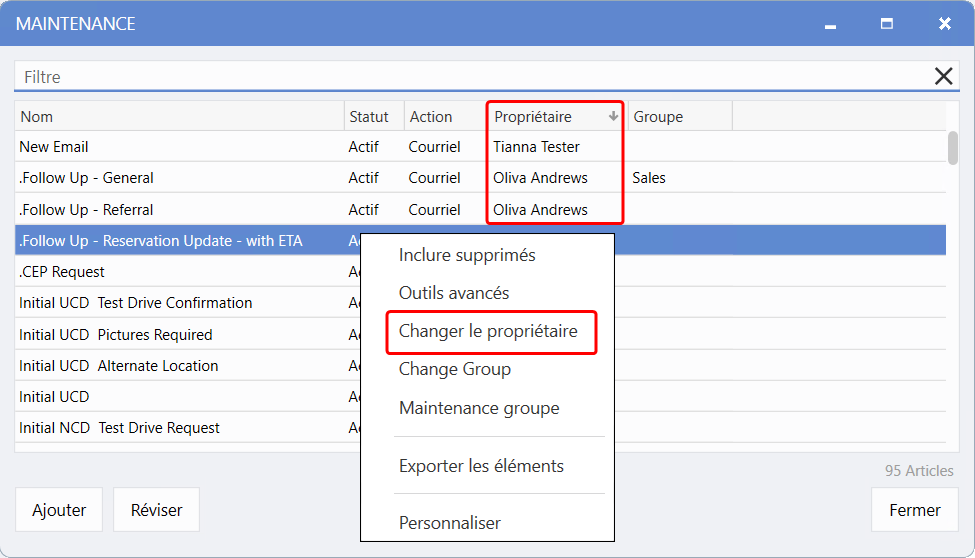The height and width of the screenshot is (558, 975).
Task: Type in the Filtre search field
Action: pyautogui.click(x=470, y=77)
